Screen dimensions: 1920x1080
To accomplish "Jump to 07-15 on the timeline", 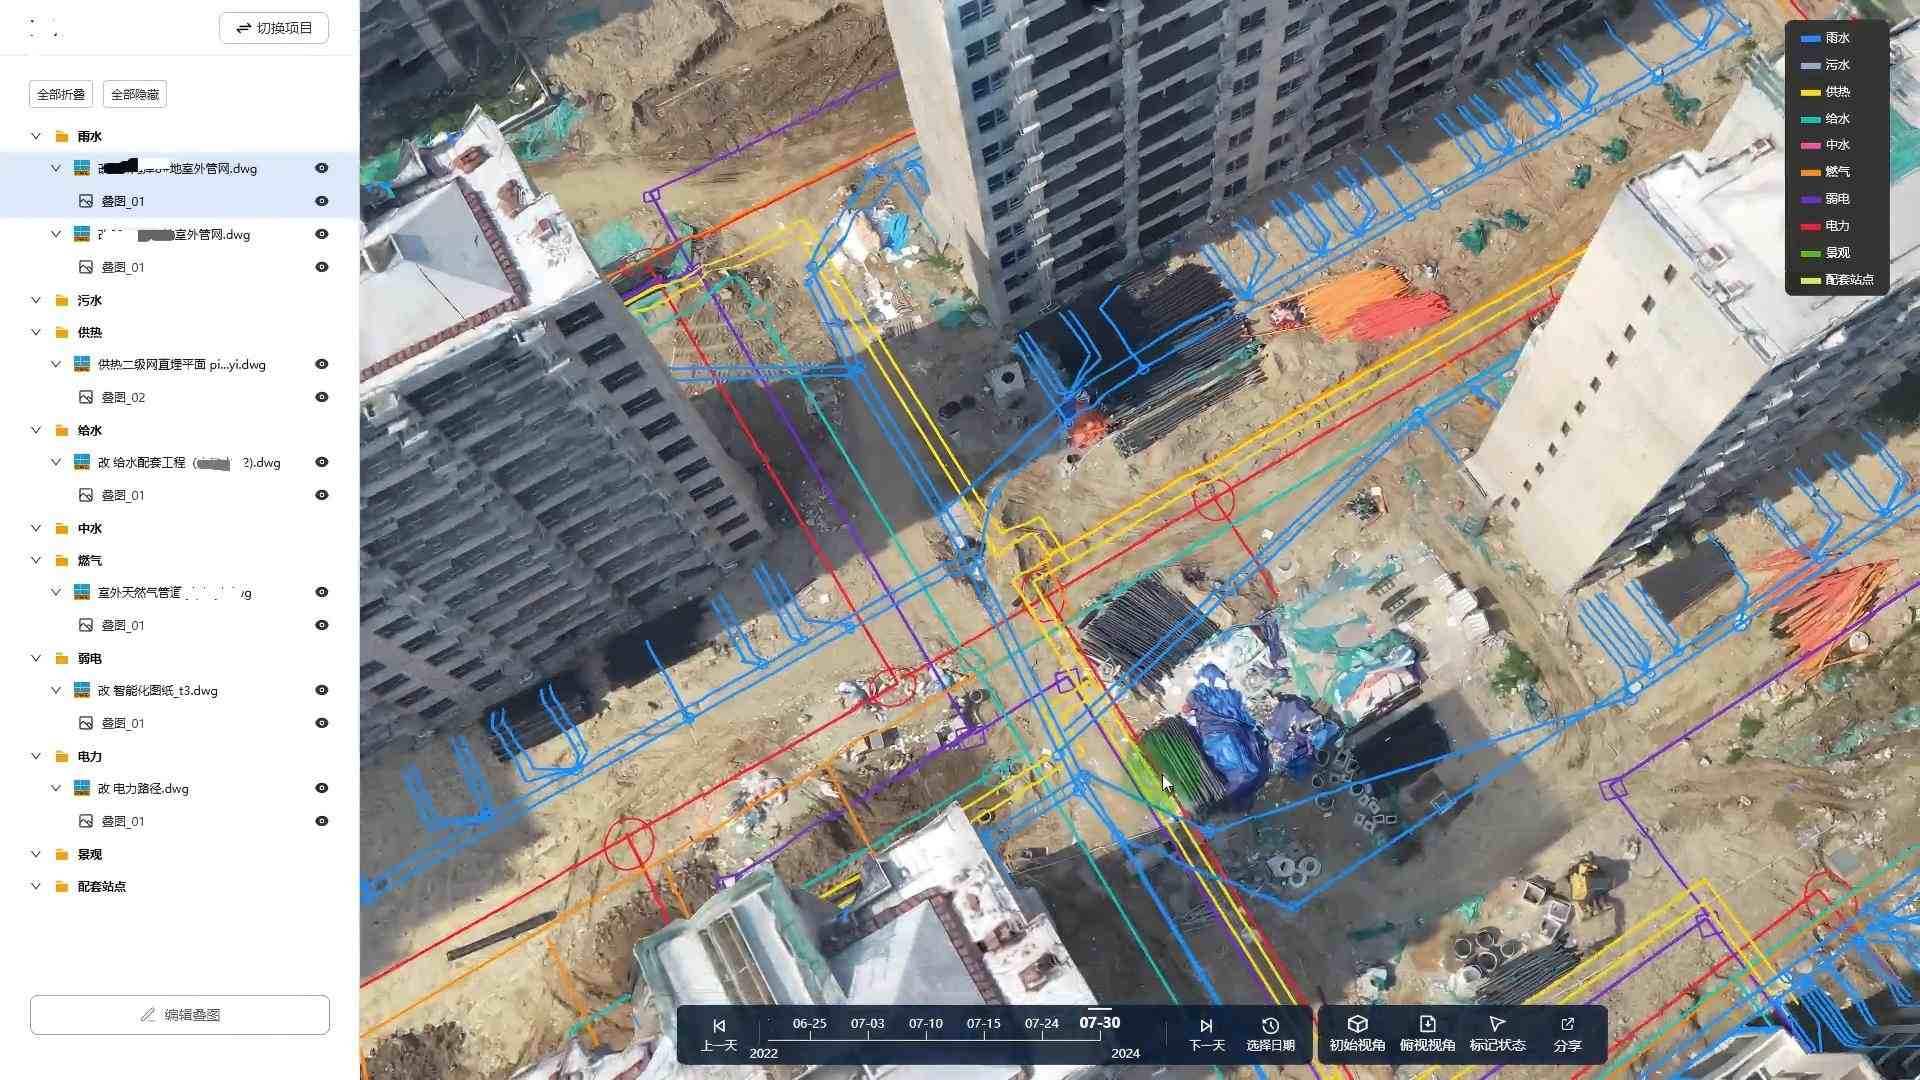I will pos(983,1024).
